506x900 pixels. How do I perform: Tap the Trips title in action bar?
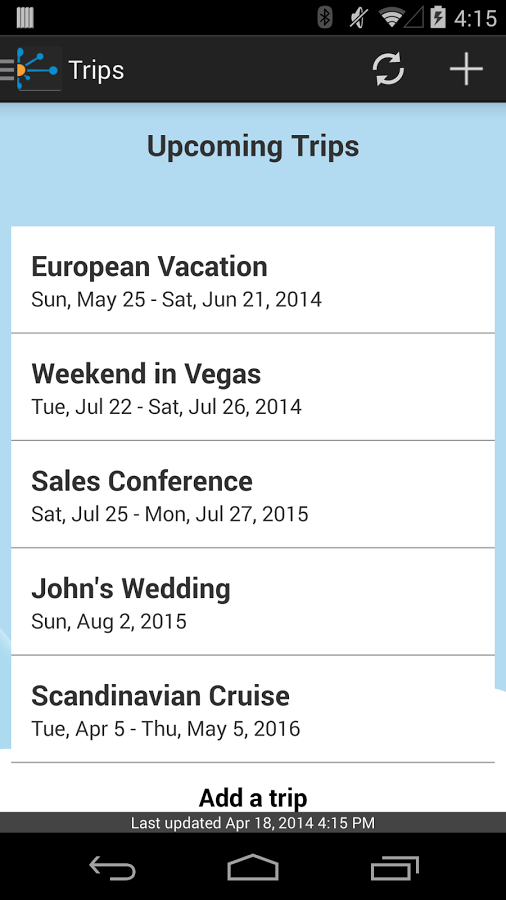pos(96,71)
